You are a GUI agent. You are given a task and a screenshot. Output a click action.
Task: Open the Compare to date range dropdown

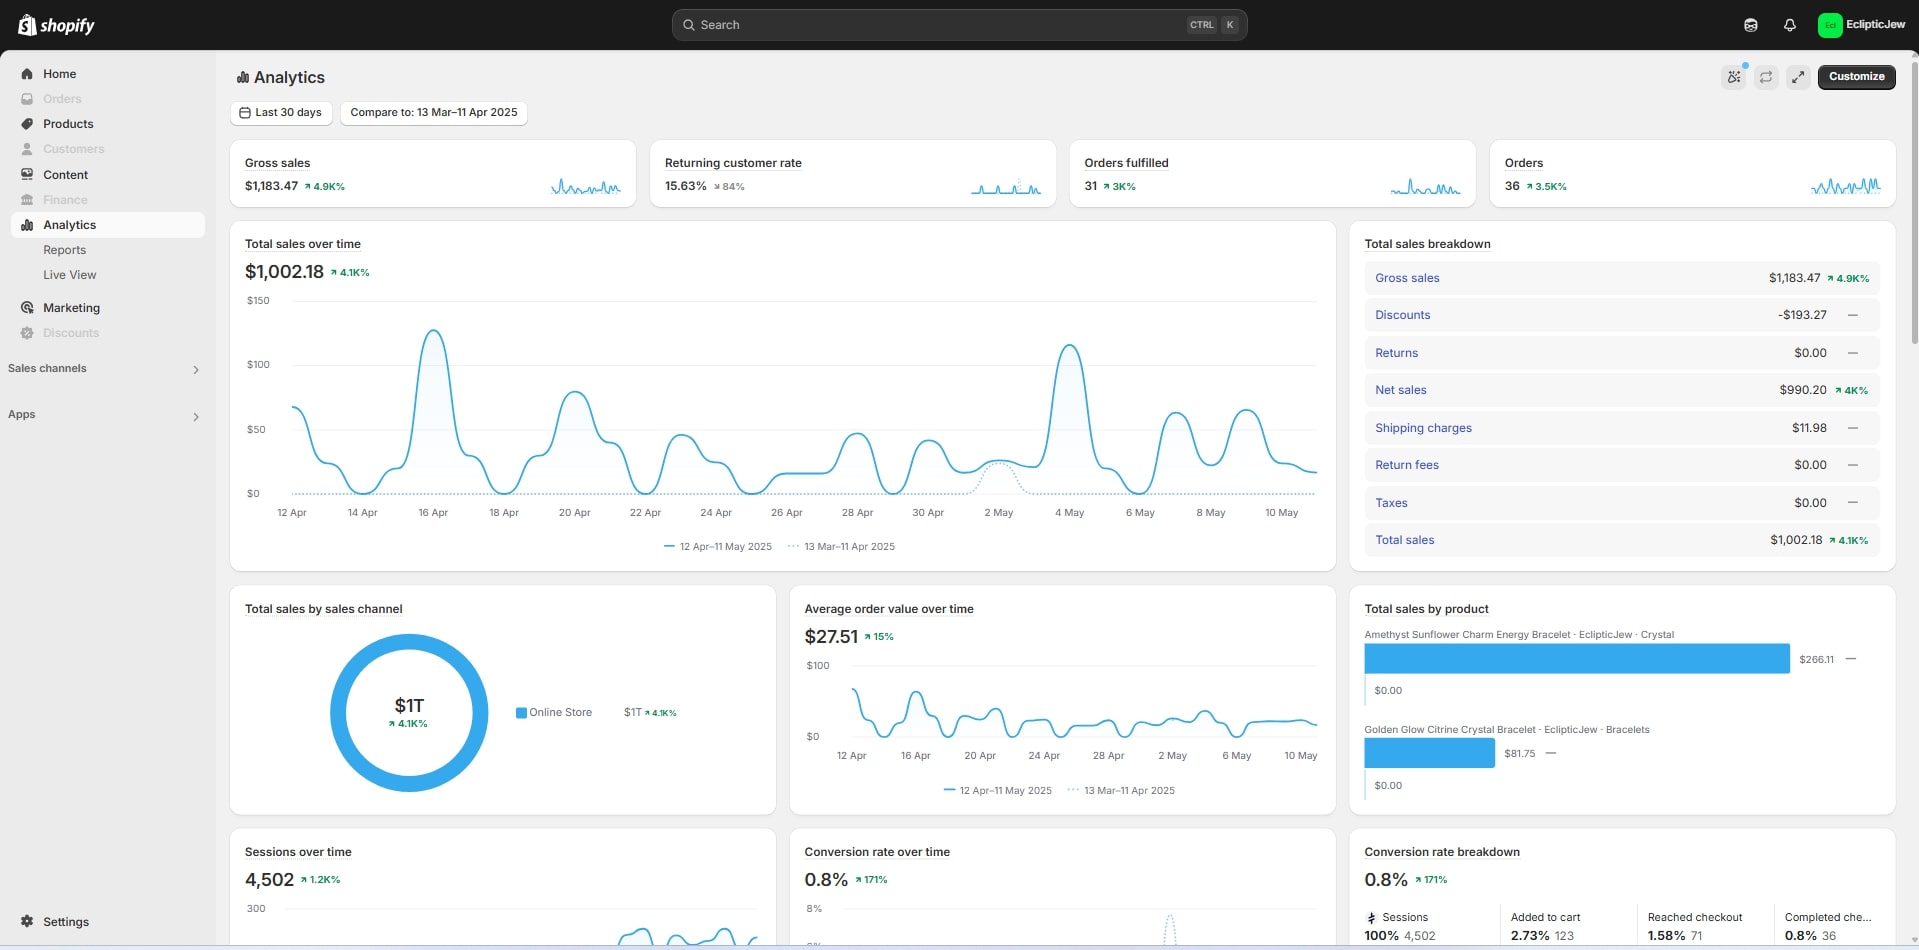[x=433, y=113]
